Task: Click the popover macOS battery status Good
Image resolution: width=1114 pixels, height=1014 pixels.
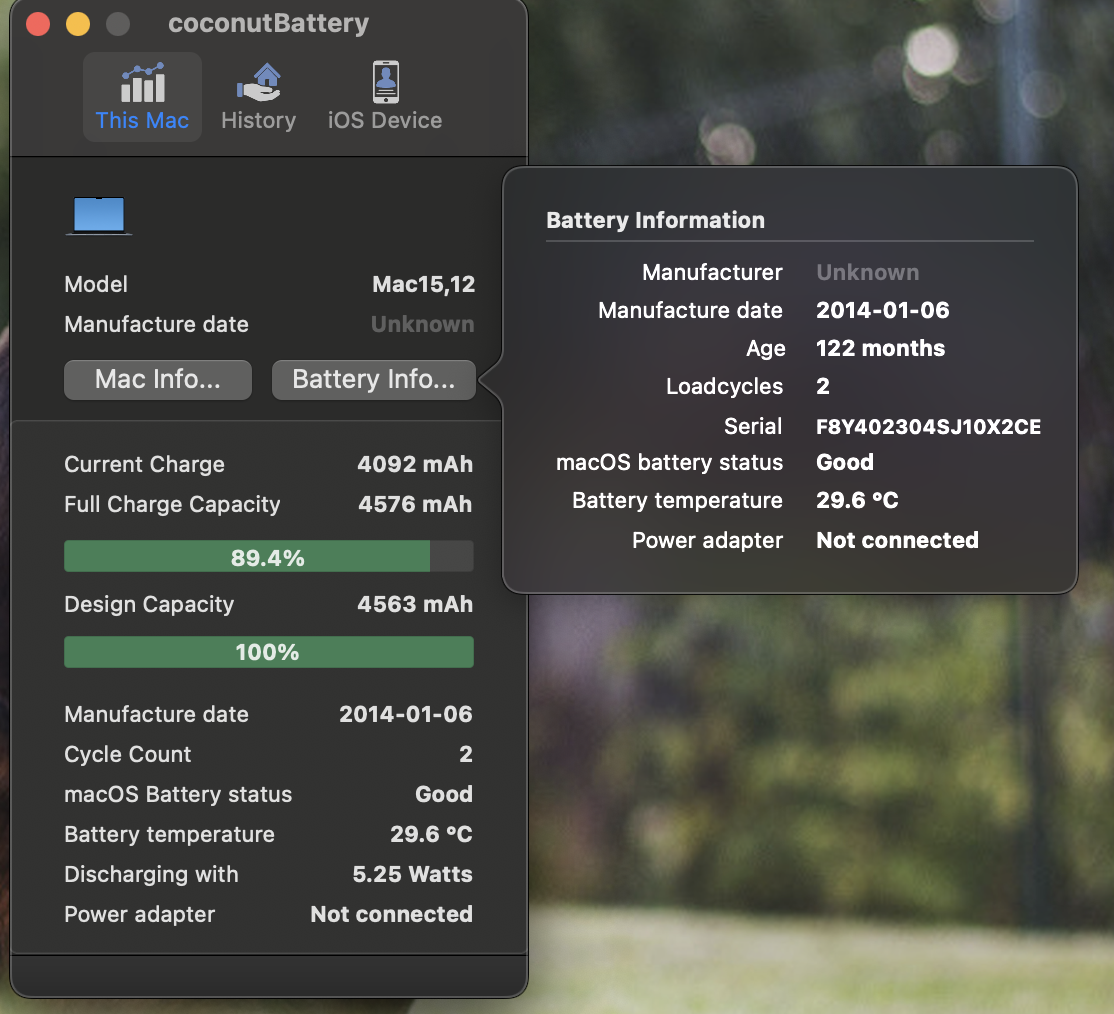Action: pos(845,462)
